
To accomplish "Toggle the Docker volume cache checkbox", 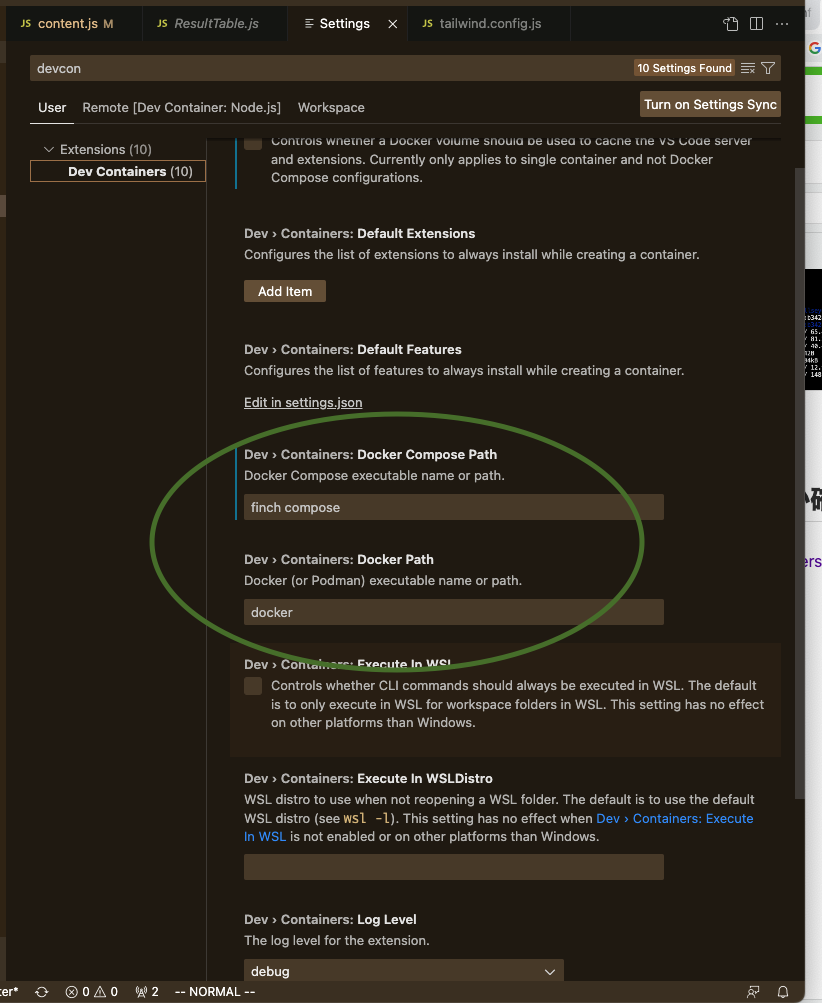I will point(253,142).
